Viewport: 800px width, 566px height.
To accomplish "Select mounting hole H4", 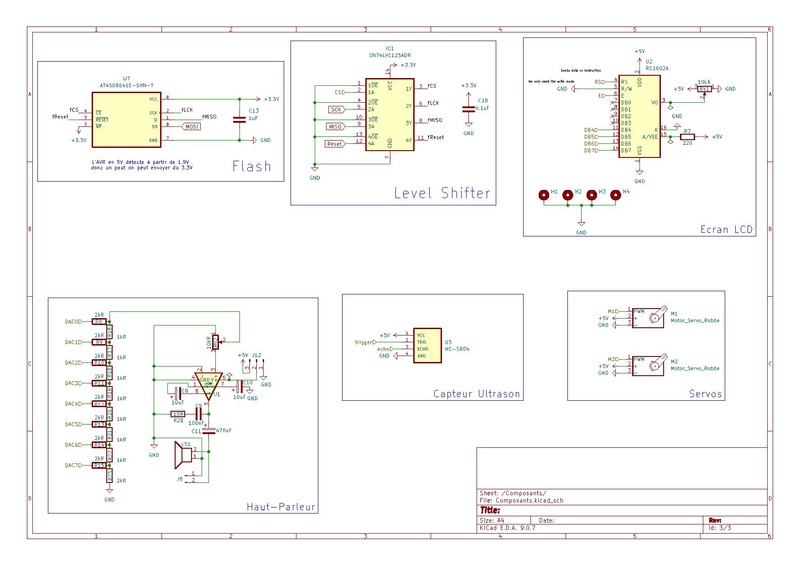I will click(615, 194).
